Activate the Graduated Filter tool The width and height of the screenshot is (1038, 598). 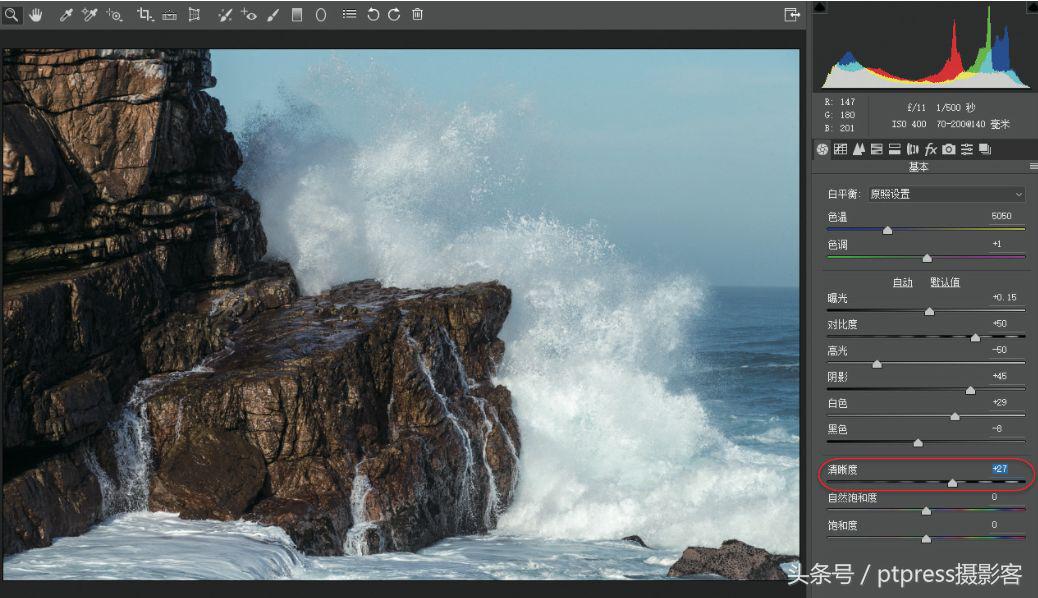point(297,15)
